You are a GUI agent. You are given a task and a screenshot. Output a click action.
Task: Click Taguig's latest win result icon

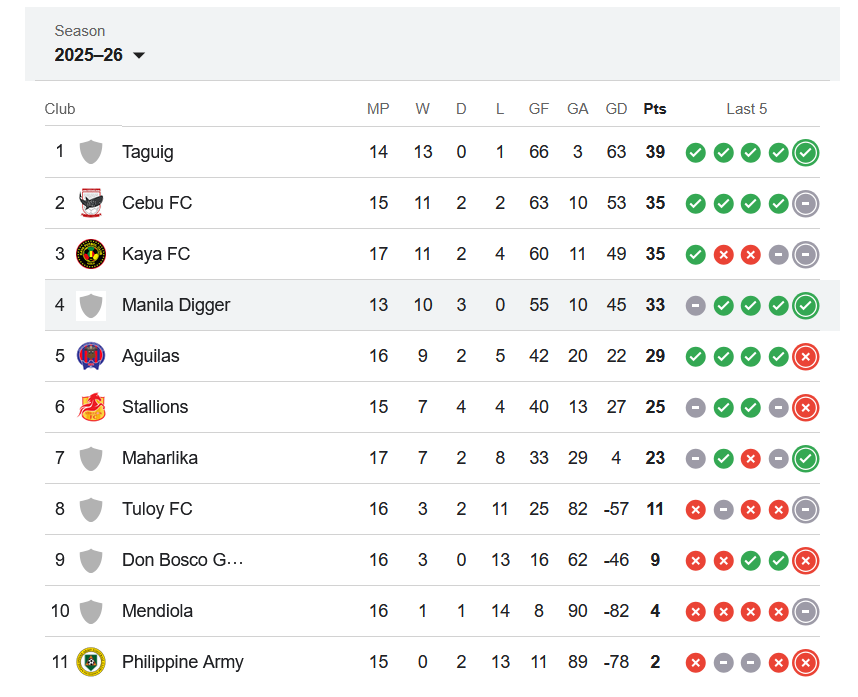(805, 152)
